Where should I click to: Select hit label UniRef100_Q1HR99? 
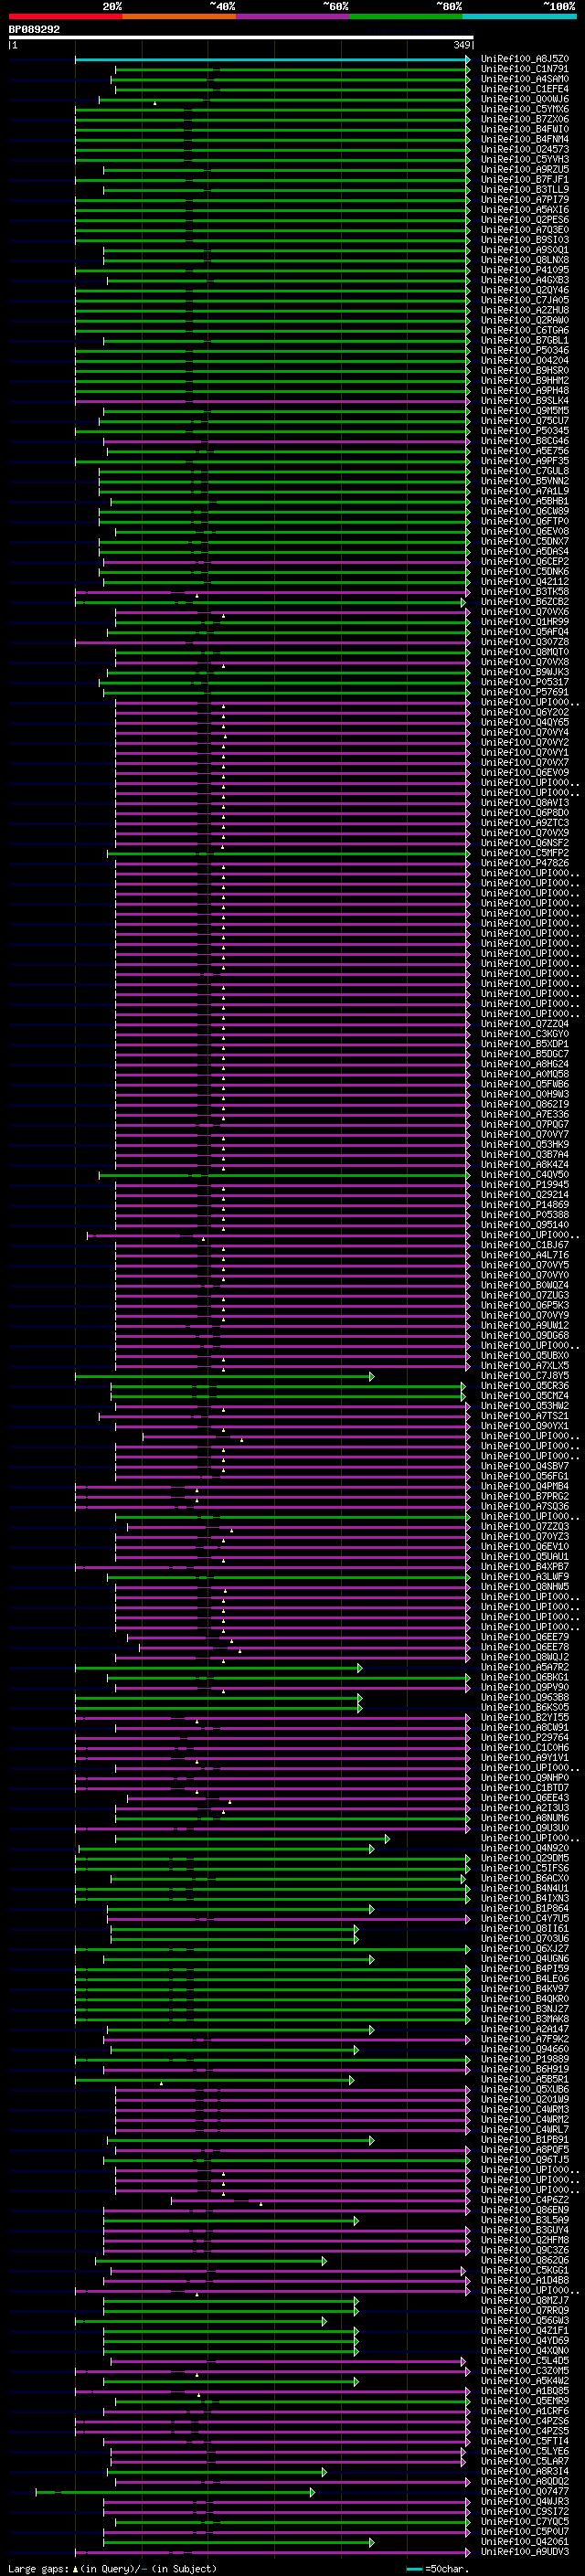pos(525,622)
